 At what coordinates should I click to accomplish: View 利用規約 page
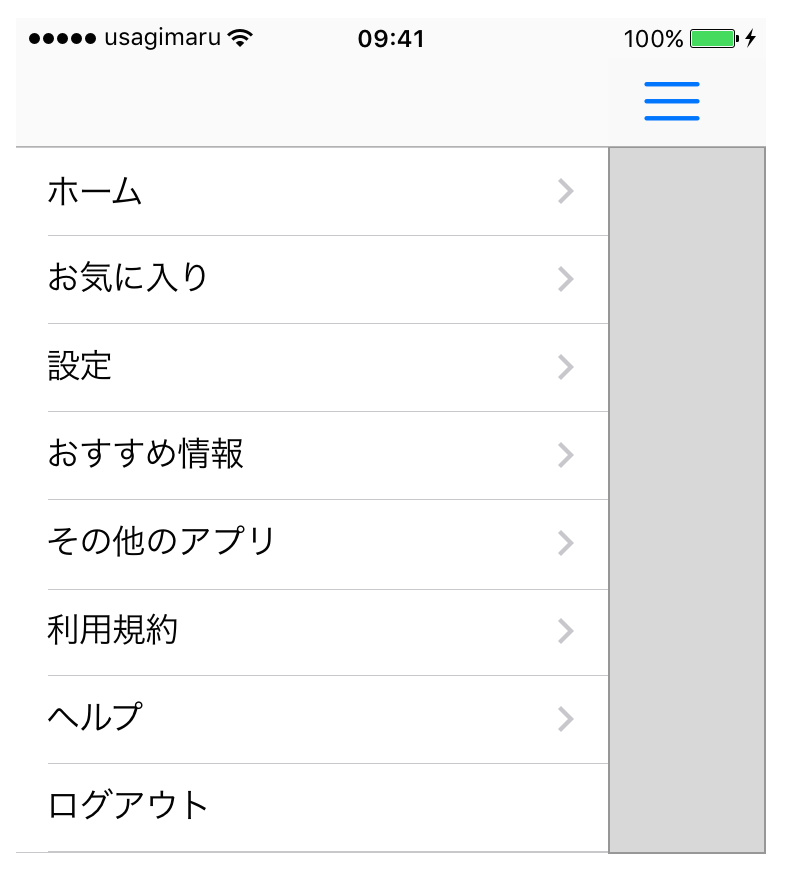113,630
